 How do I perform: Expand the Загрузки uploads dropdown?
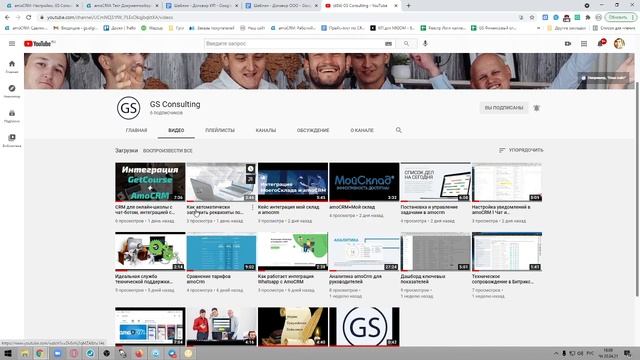tap(127, 151)
